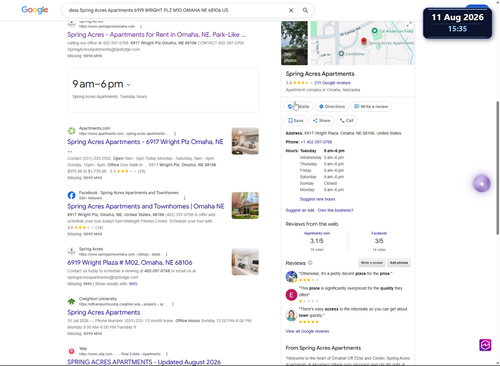
Task: Click the reviewer avatar with the letter E
Action: coord(291,295)
